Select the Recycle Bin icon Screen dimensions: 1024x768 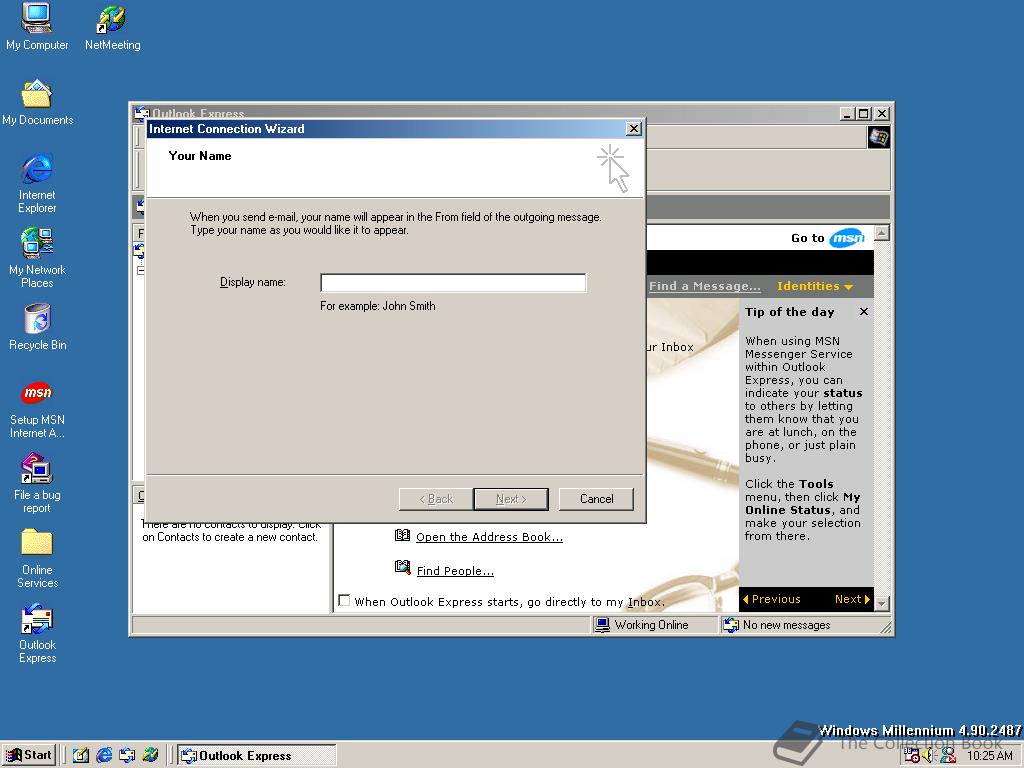click(37, 327)
